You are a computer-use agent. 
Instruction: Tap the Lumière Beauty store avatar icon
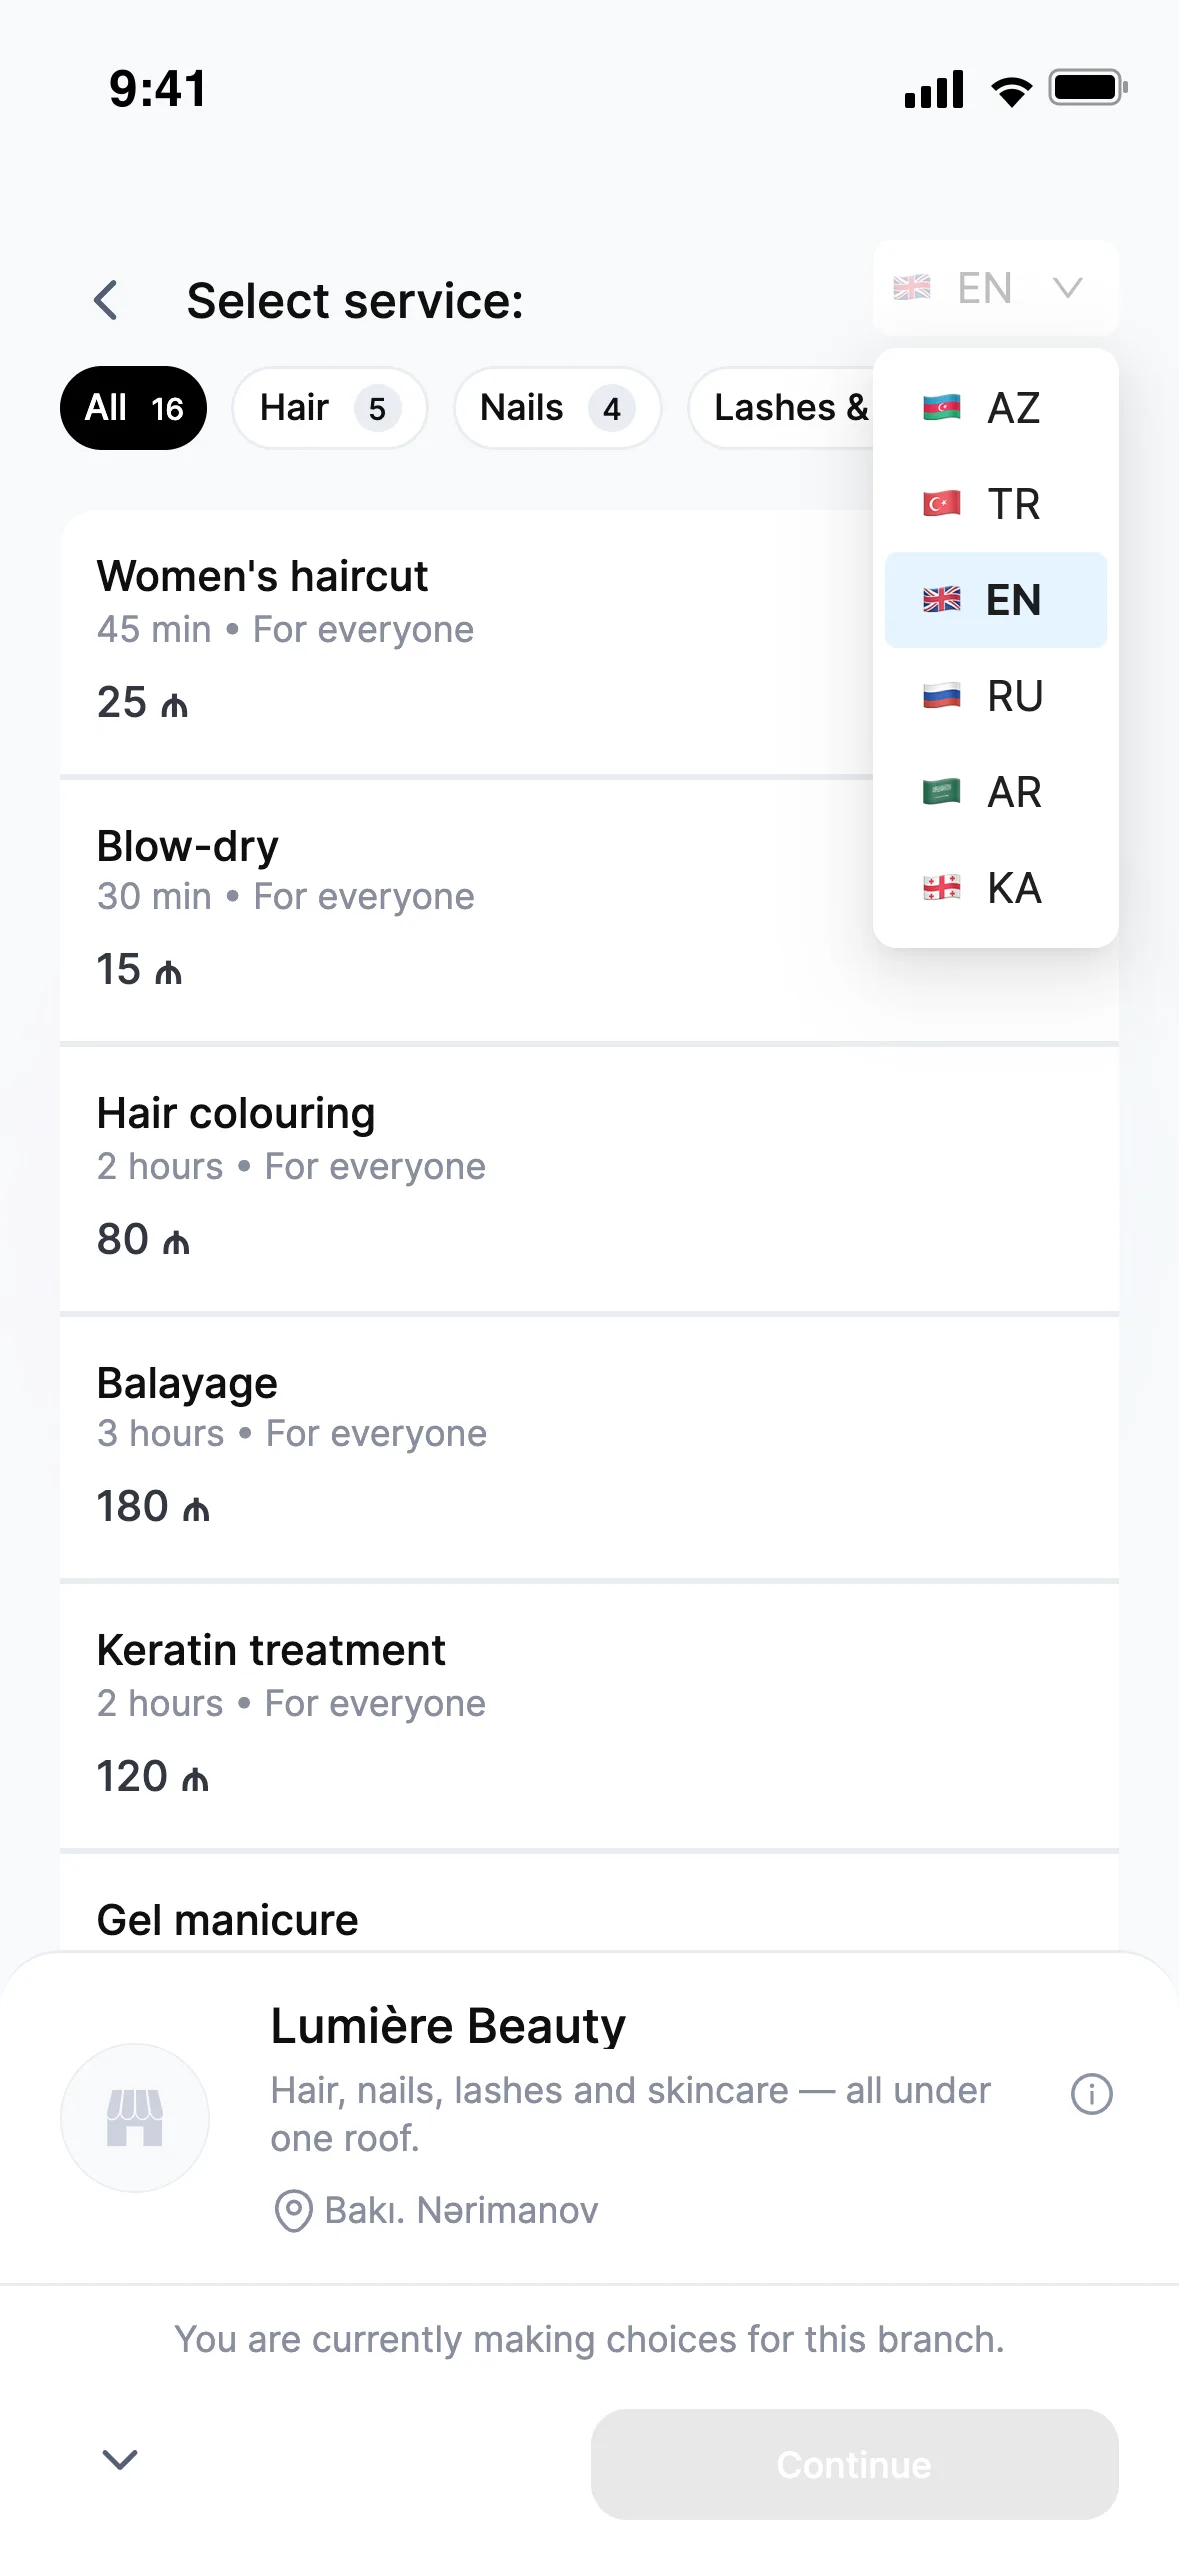click(135, 2117)
